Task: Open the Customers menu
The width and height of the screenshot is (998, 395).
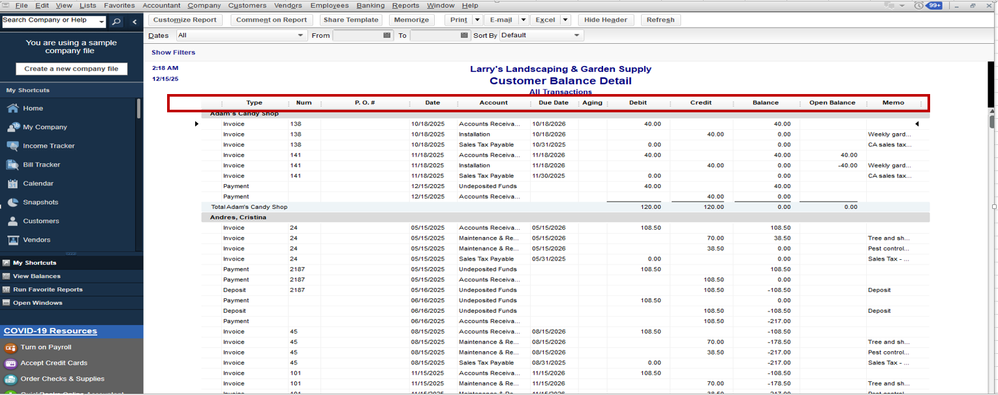Action: tap(247, 5)
